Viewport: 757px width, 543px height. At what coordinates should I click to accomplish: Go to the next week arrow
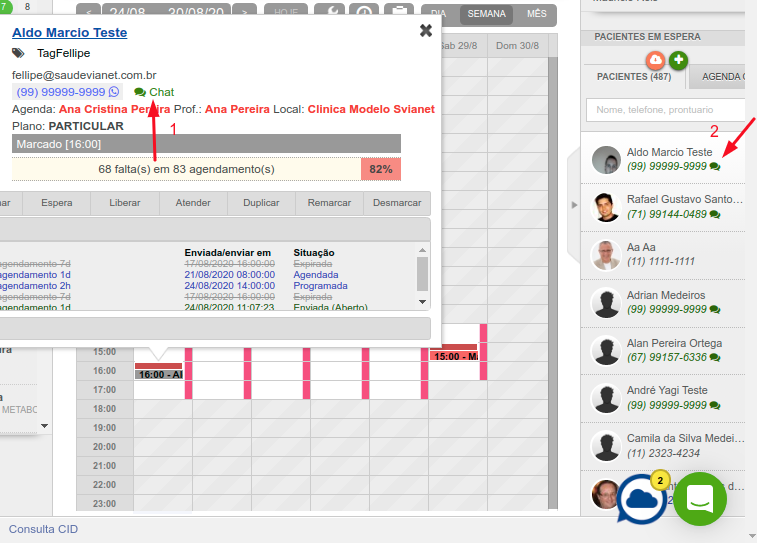point(244,12)
